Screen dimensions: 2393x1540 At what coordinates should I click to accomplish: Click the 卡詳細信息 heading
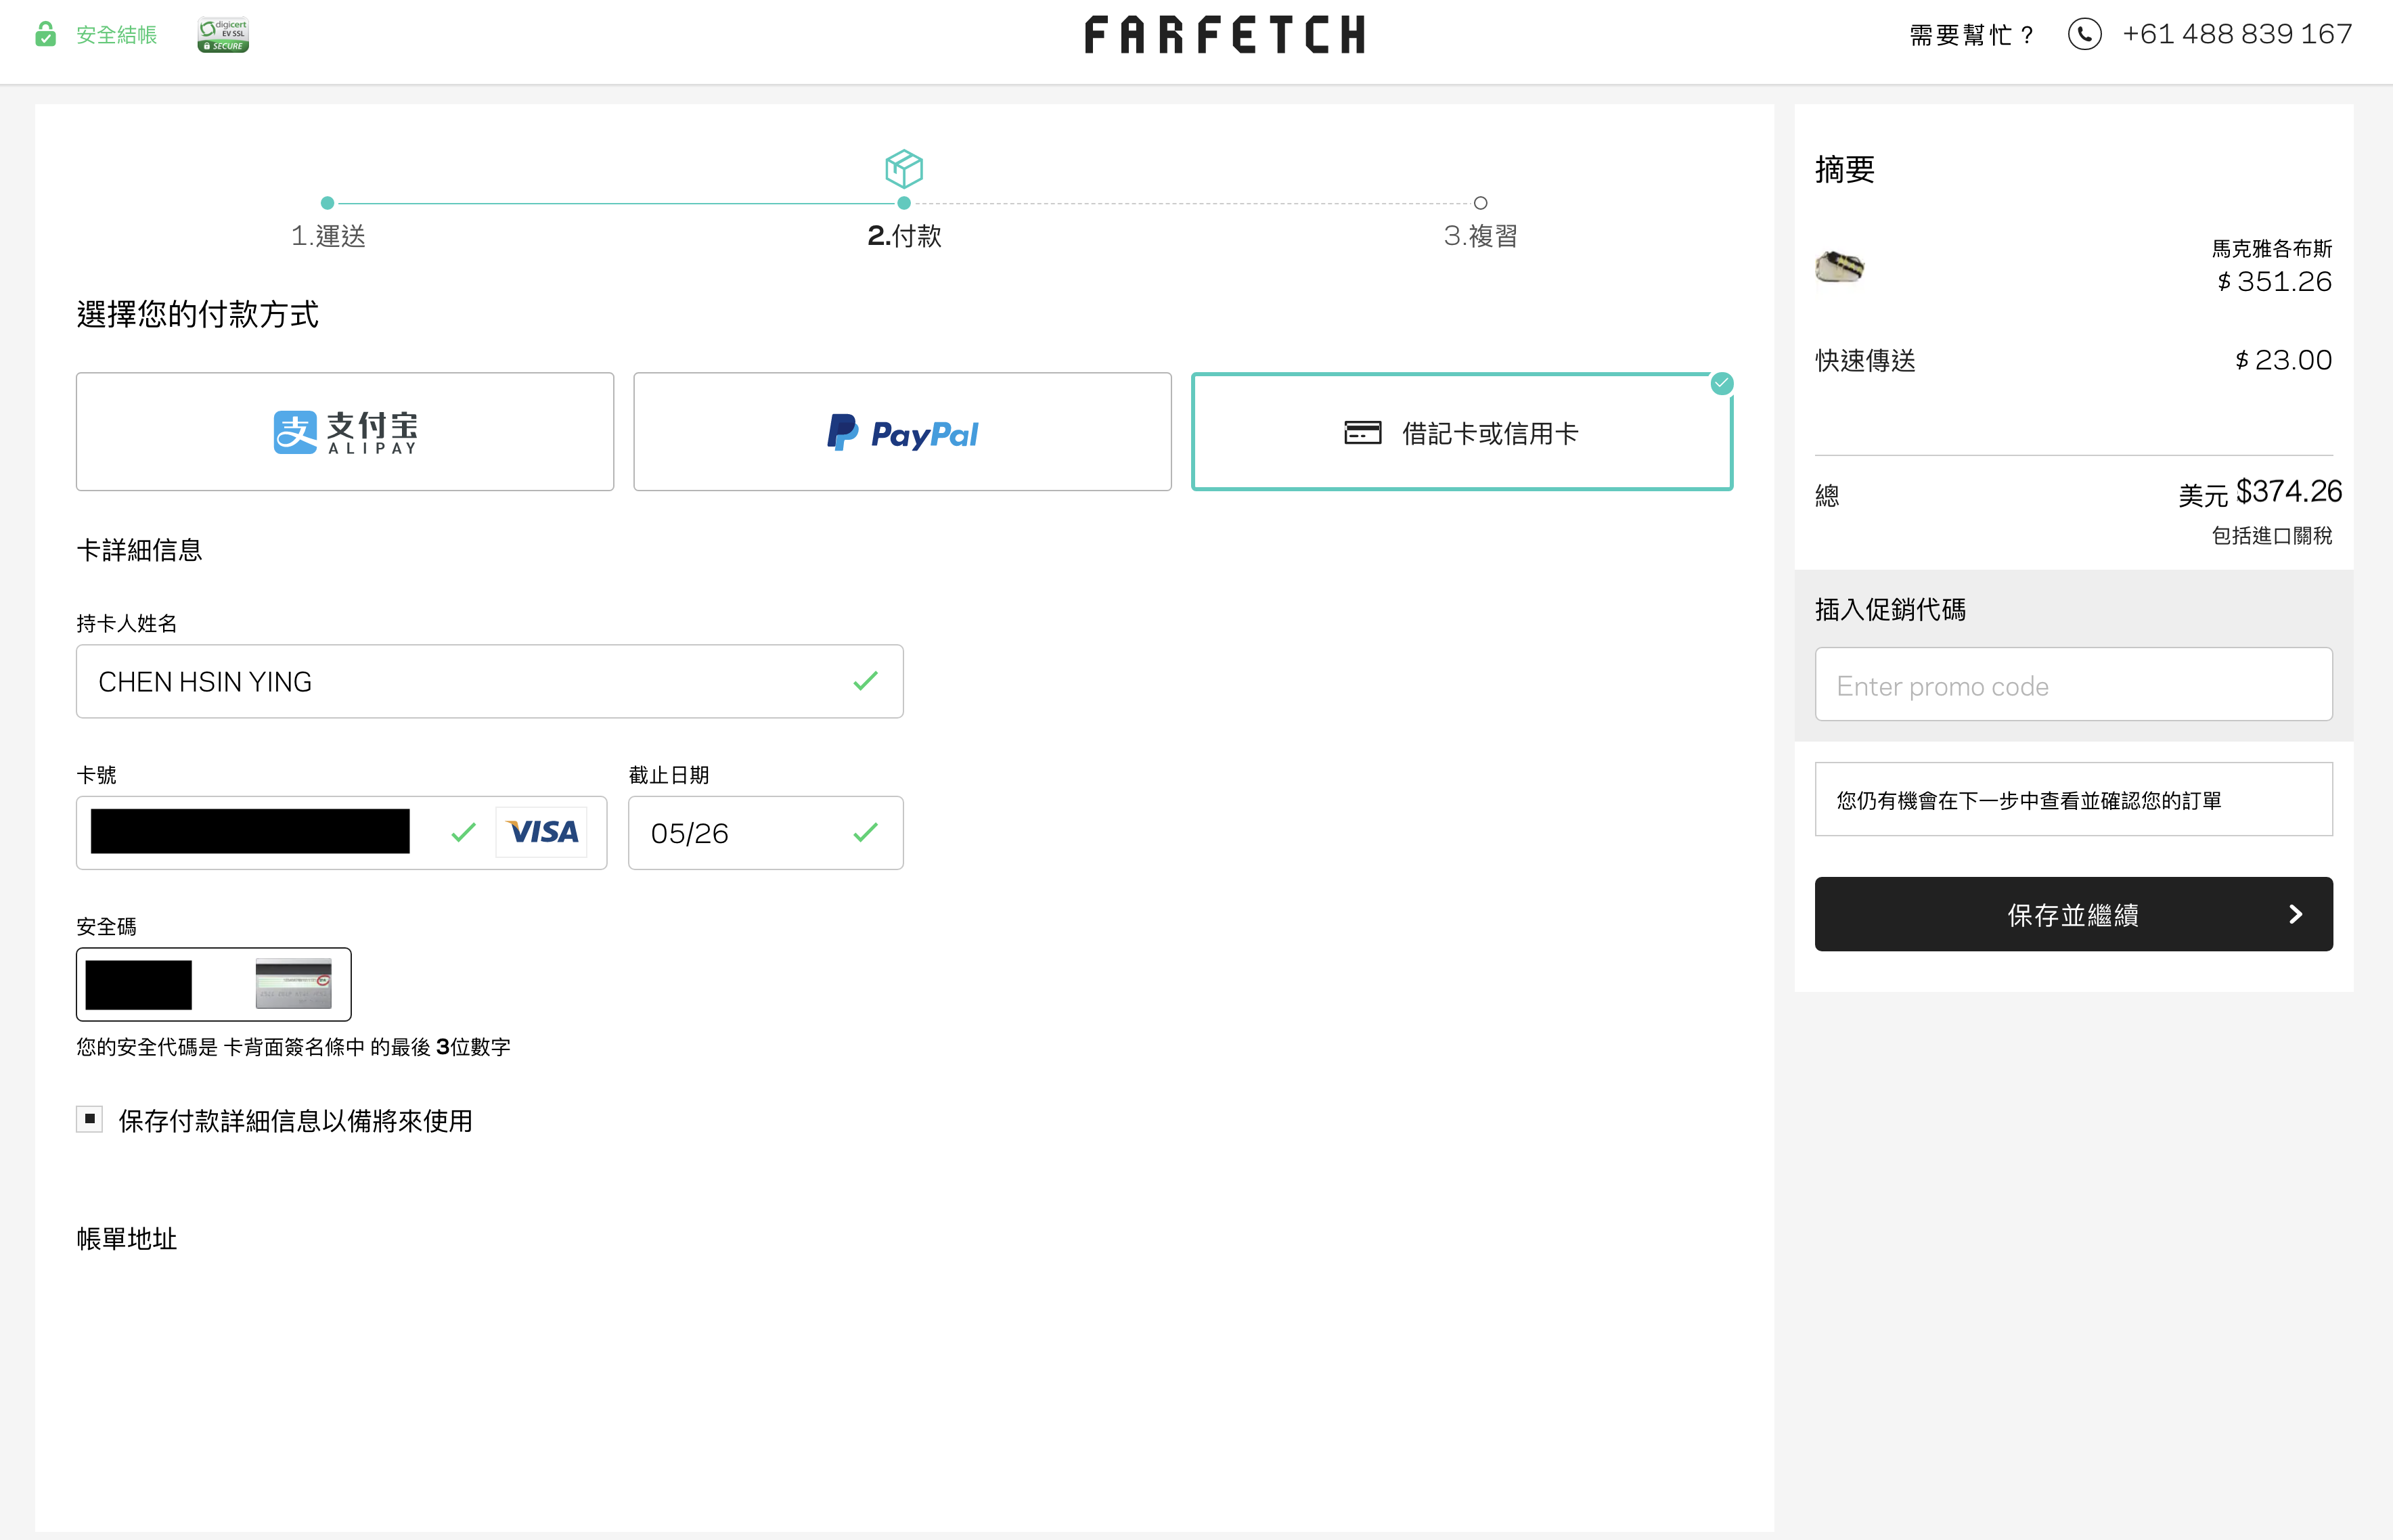[139, 550]
